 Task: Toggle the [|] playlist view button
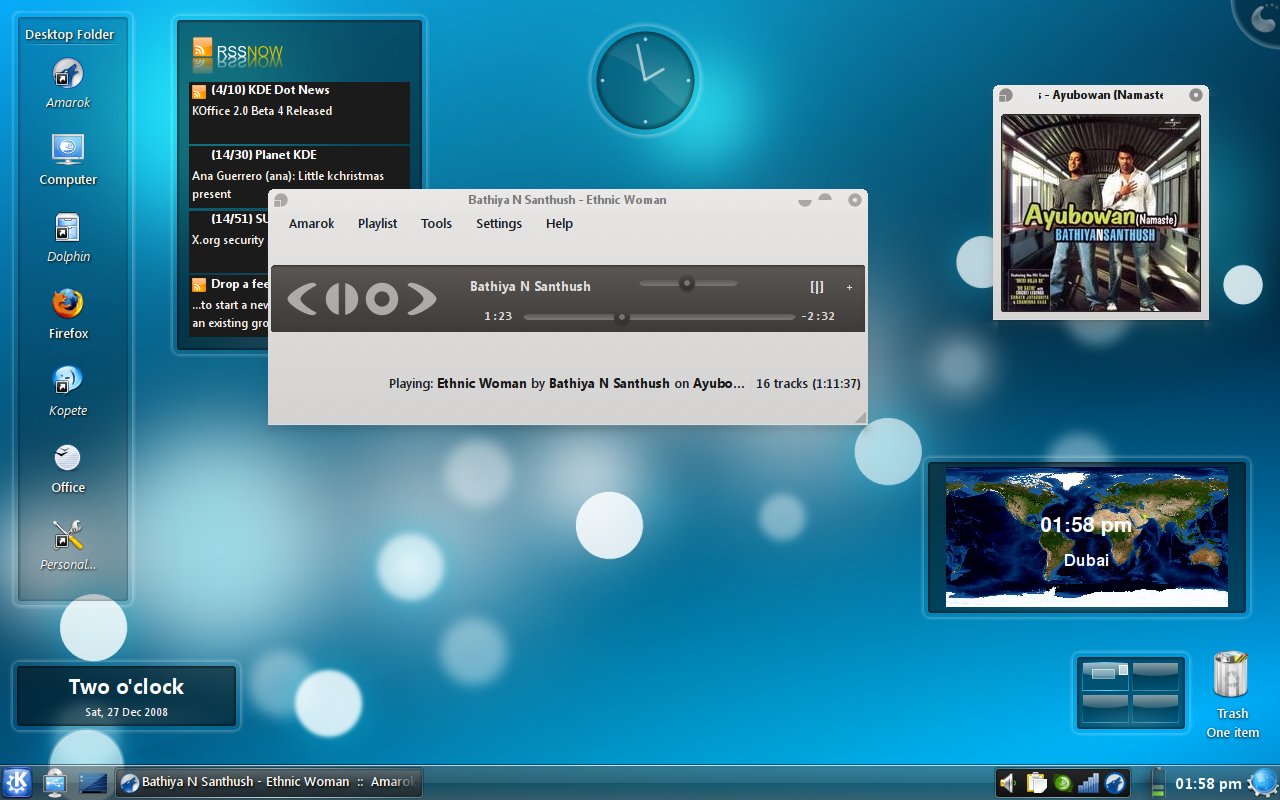tap(817, 287)
